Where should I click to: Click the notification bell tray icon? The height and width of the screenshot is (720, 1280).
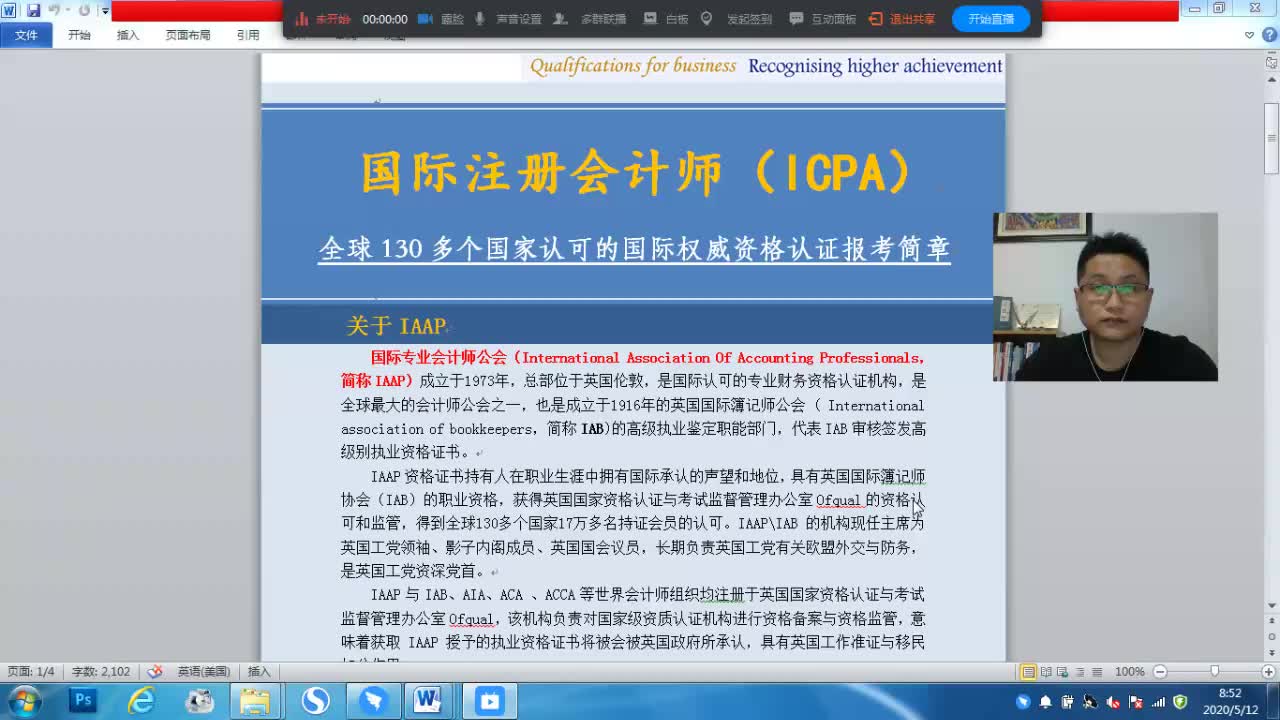pos(1045,702)
